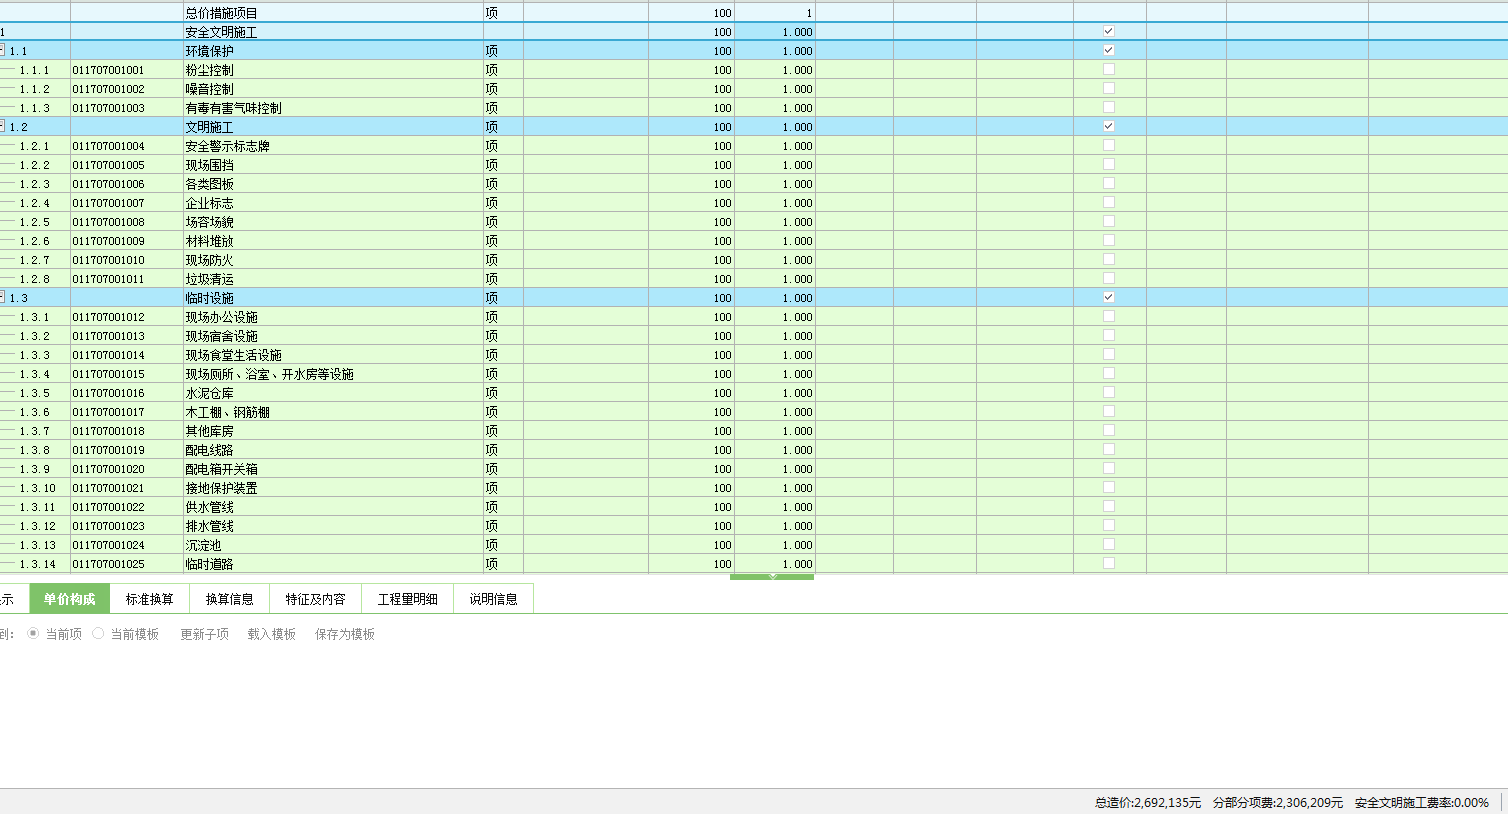Select the 现场宿舍设施 item
This screenshot has height=814, width=1508.
point(333,336)
